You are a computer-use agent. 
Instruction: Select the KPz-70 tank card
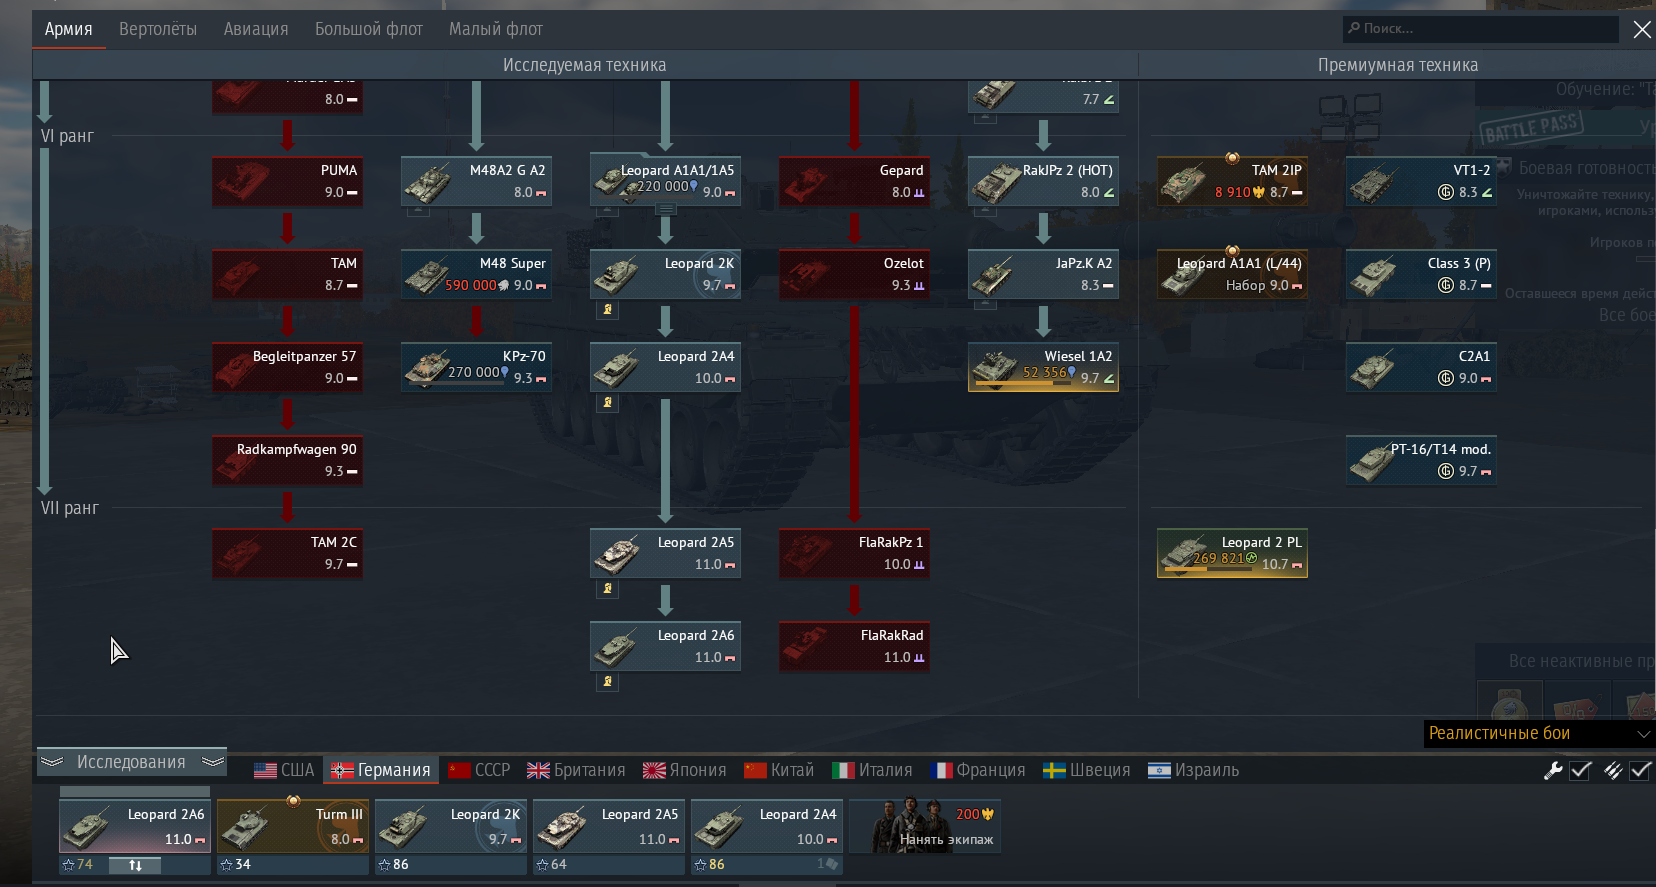(x=476, y=367)
